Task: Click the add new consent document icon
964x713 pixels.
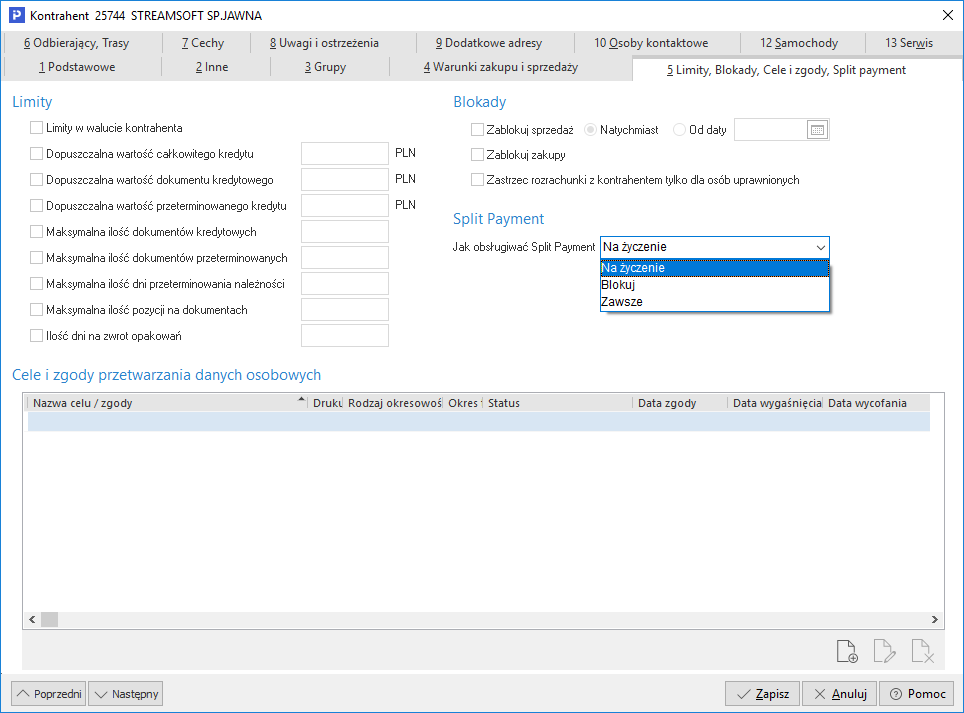Action: click(x=847, y=651)
